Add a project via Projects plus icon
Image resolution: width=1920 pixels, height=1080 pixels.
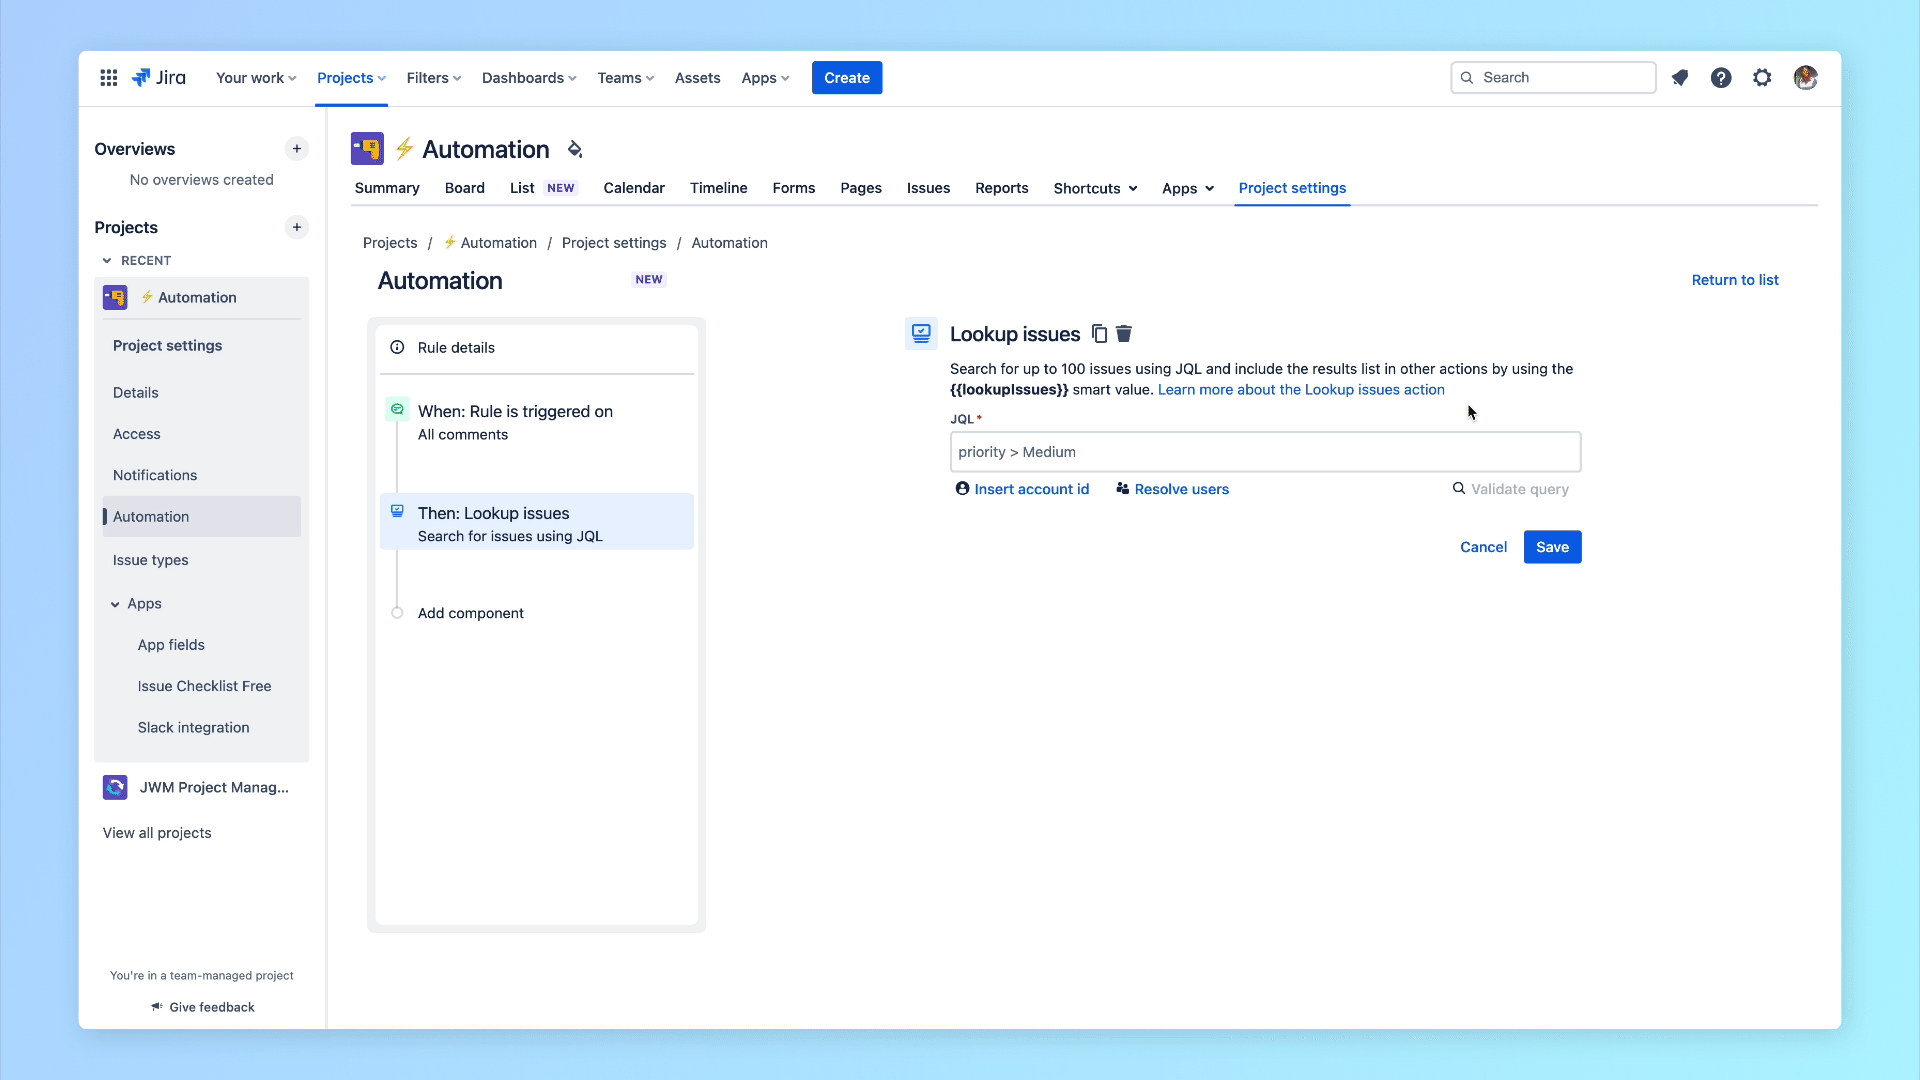(297, 227)
